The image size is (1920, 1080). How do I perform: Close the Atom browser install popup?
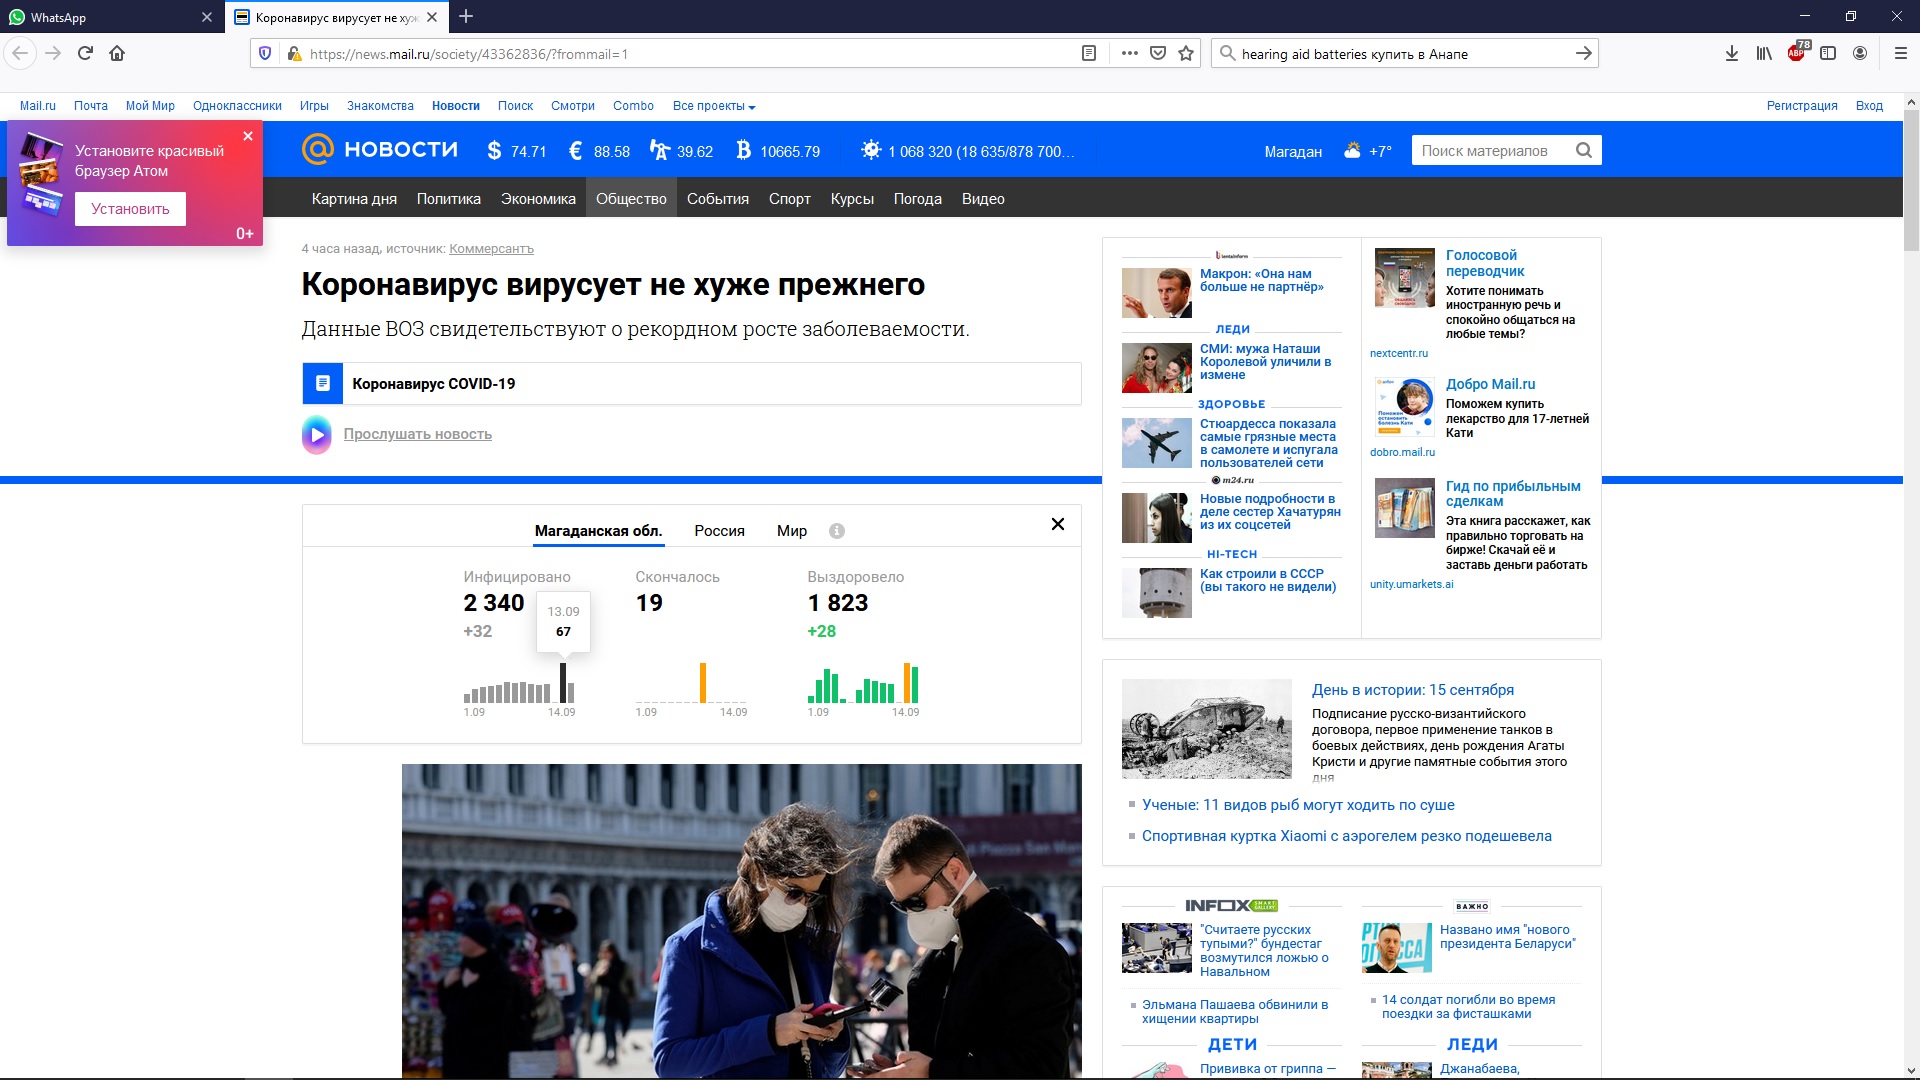(x=248, y=136)
